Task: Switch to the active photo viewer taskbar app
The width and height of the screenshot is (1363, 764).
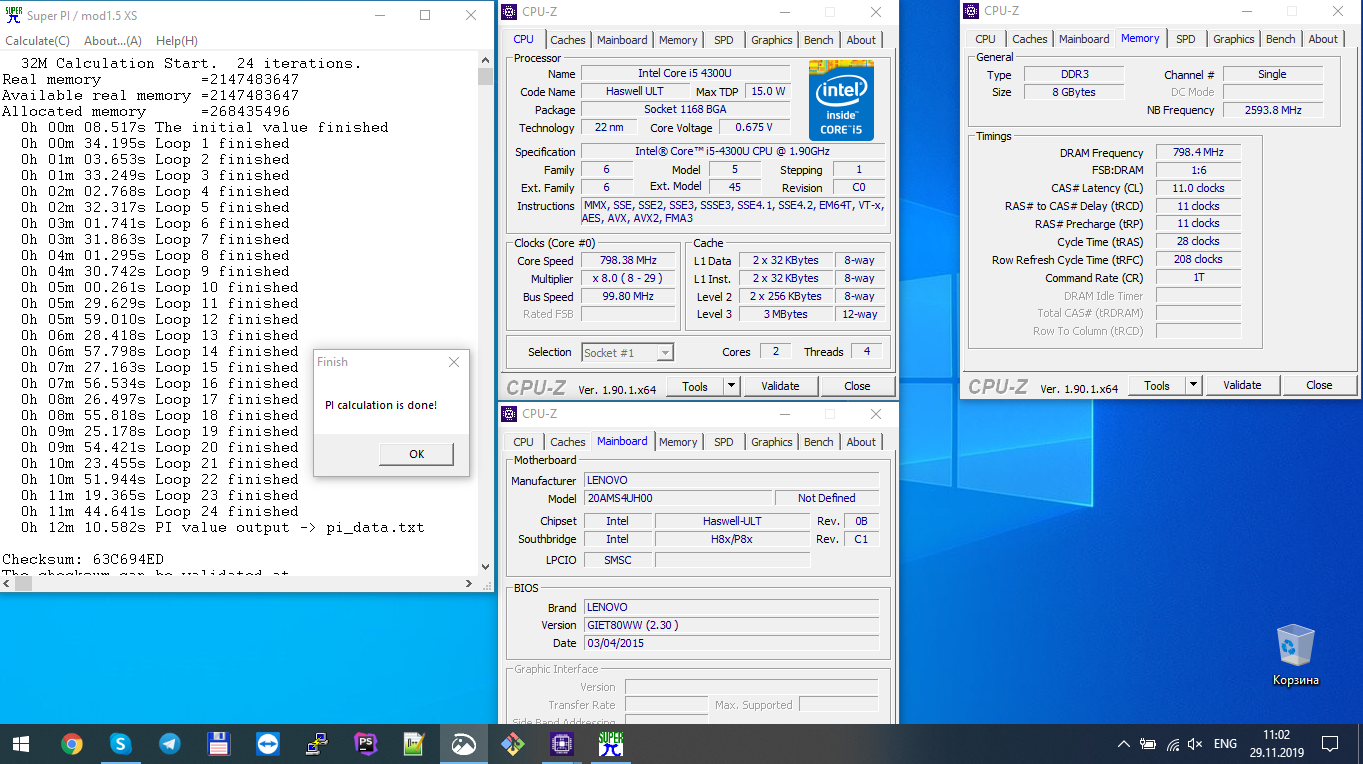Action: click(463, 744)
